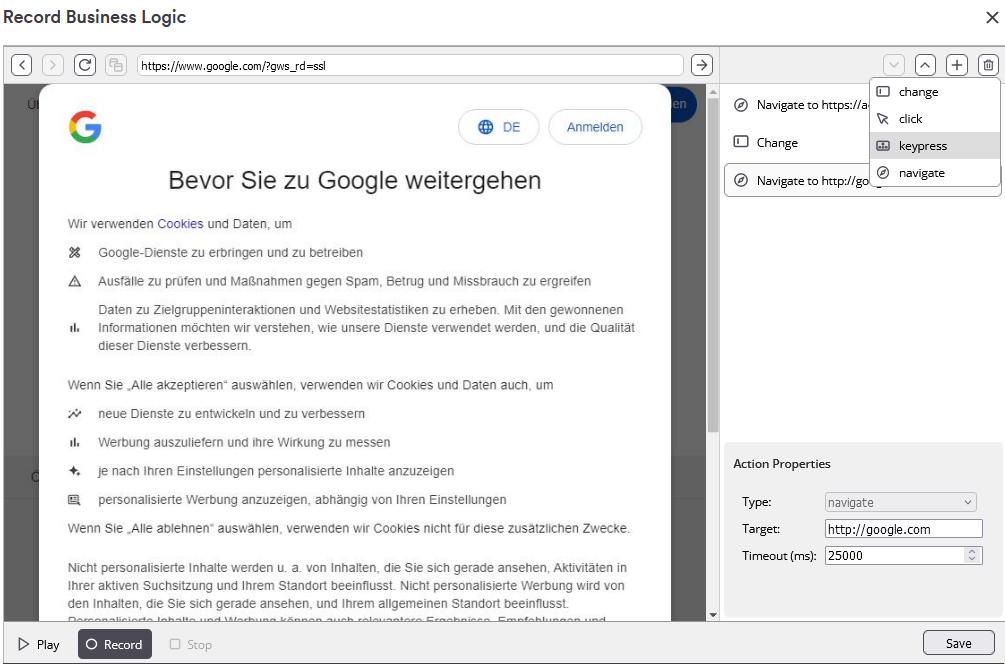Image resolution: width=1005 pixels, height=664 pixels.
Task: Move the selected action down
Action: tap(893, 65)
